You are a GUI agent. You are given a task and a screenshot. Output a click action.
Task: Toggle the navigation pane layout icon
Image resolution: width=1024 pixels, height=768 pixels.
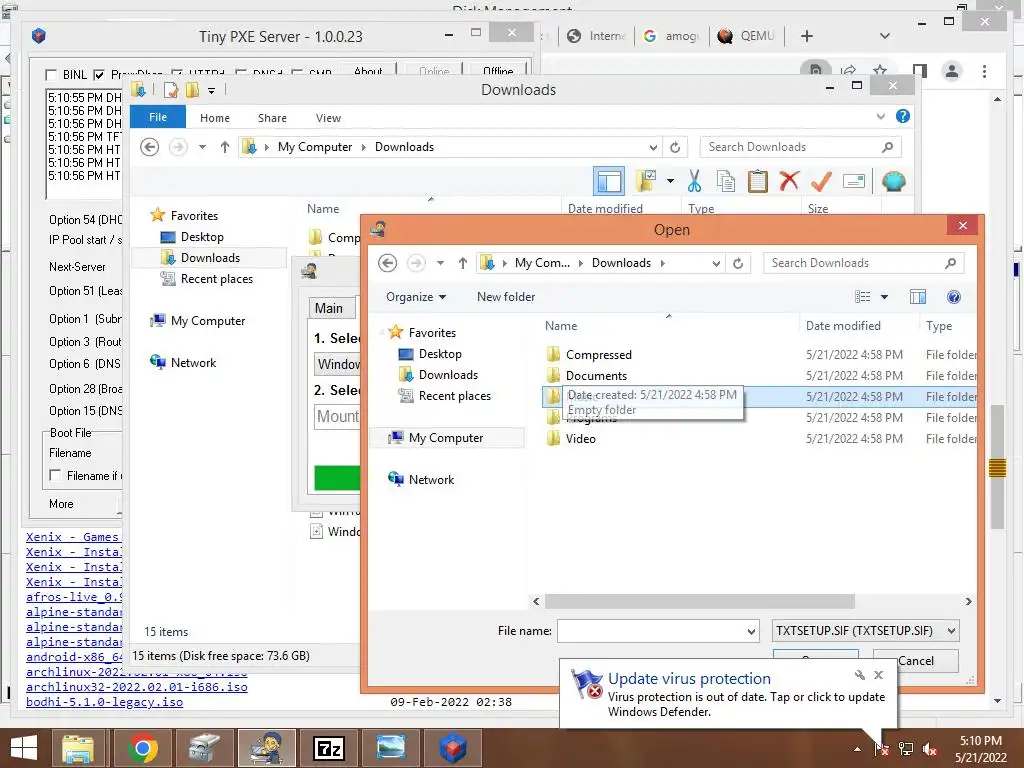click(x=609, y=182)
